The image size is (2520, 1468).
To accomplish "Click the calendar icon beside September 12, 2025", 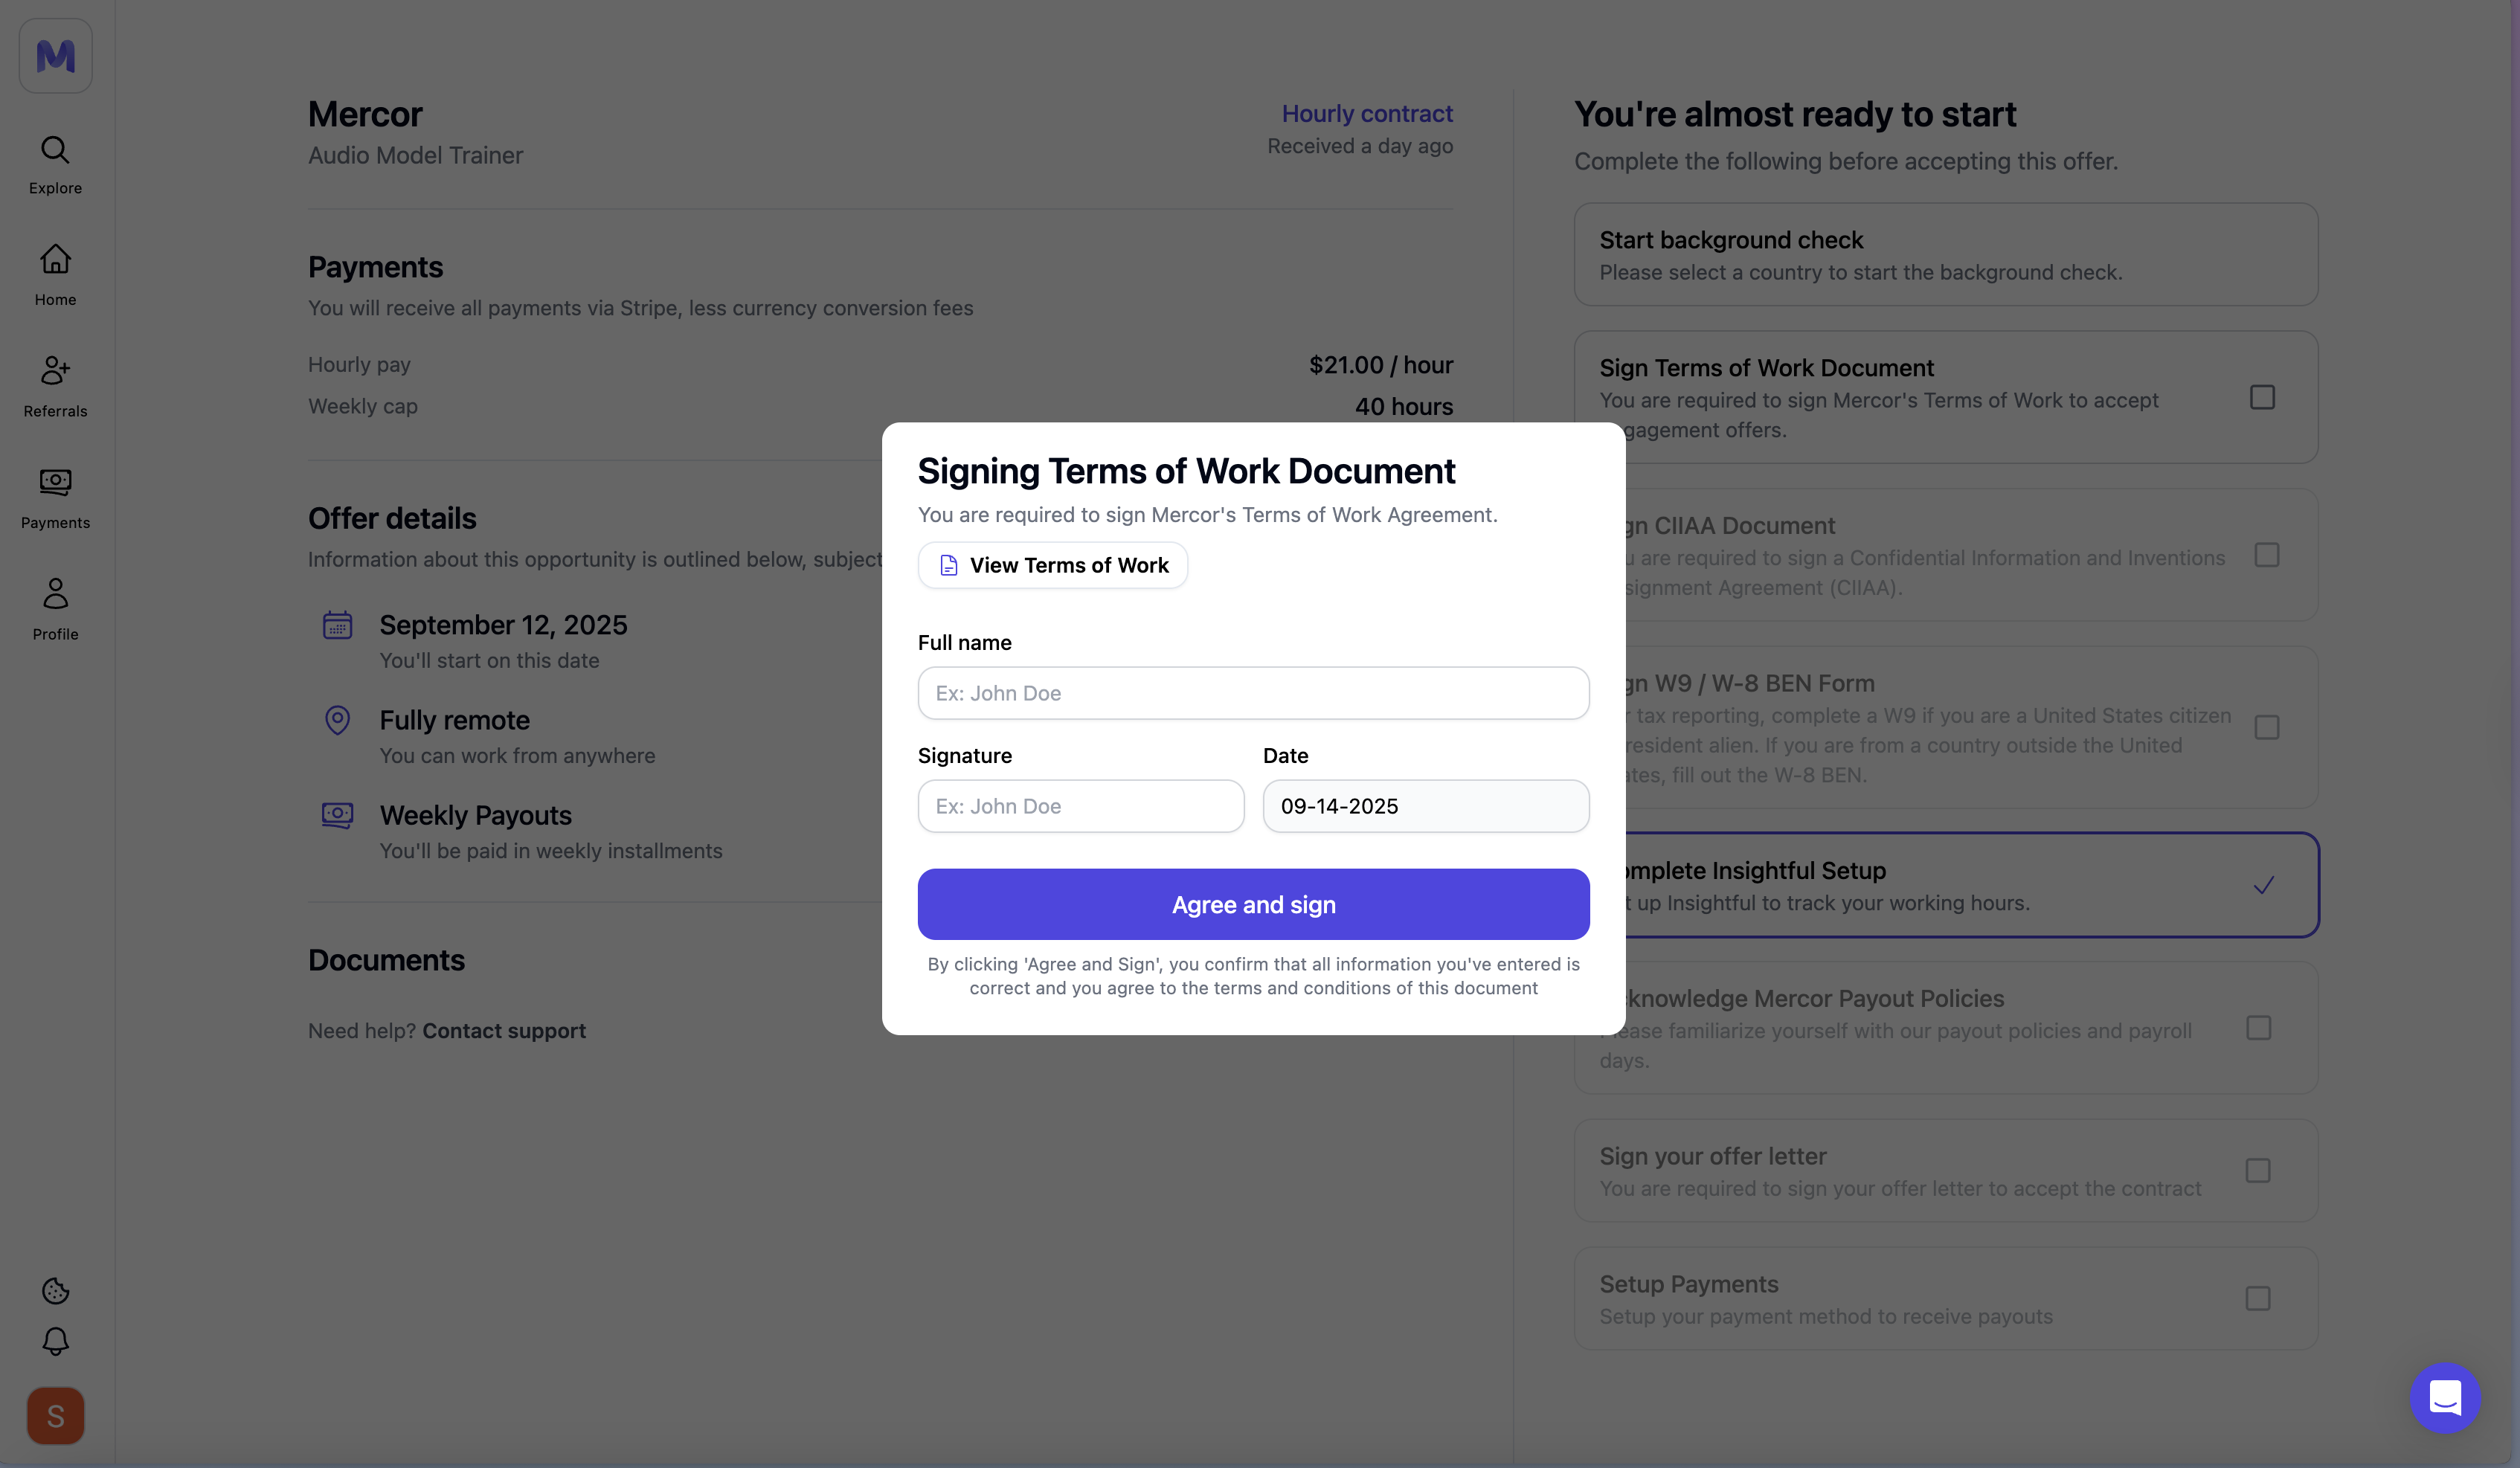I will pos(338,625).
